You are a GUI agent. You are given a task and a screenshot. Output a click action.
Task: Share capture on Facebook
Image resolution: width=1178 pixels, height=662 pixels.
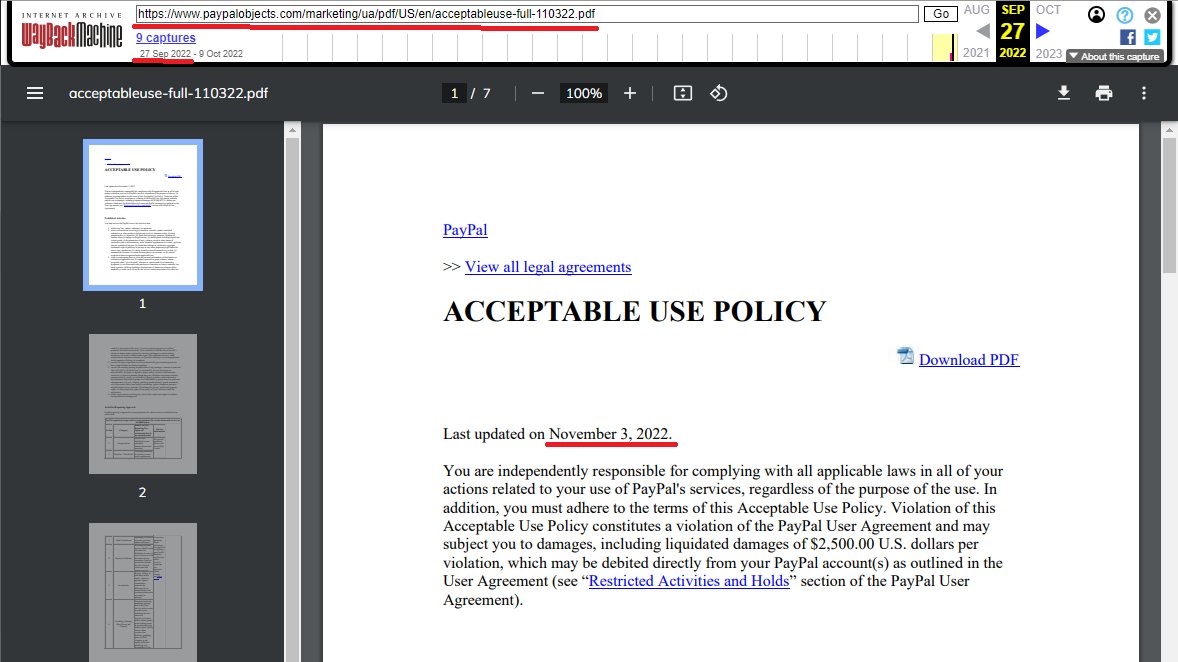1128,37
